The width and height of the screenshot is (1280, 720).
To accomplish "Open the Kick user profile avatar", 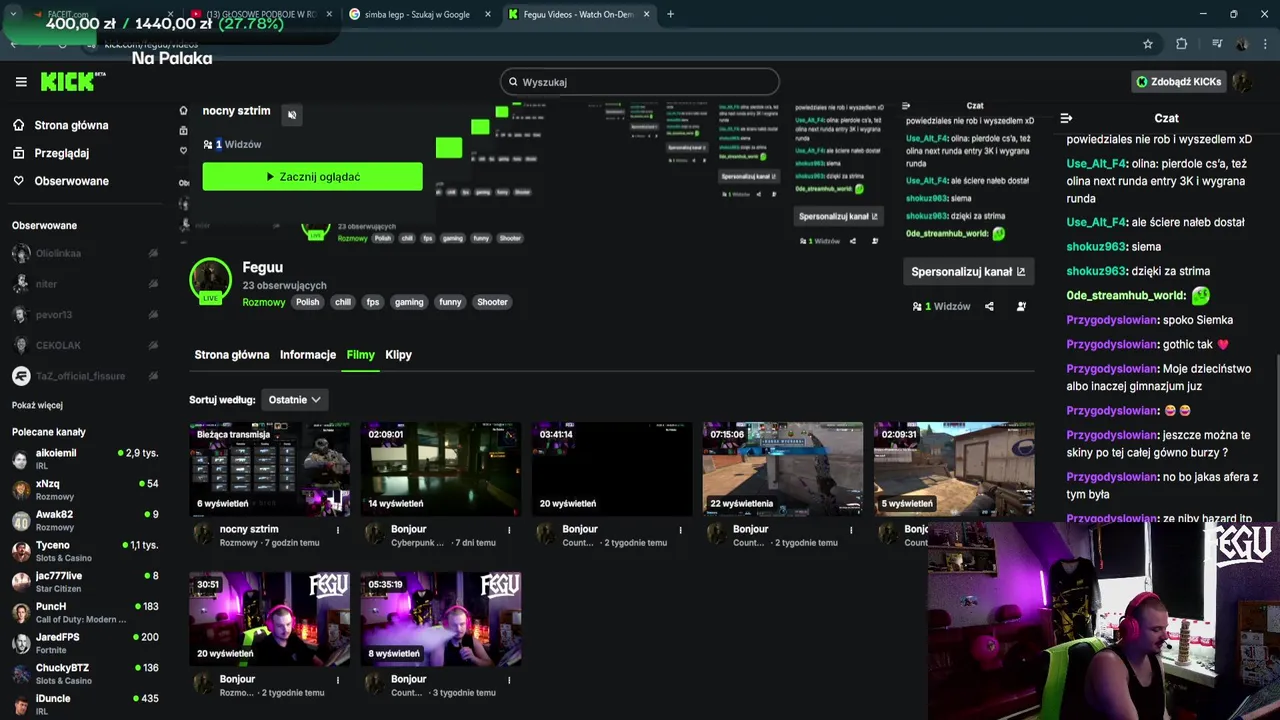I will [x=1243, y=82].
